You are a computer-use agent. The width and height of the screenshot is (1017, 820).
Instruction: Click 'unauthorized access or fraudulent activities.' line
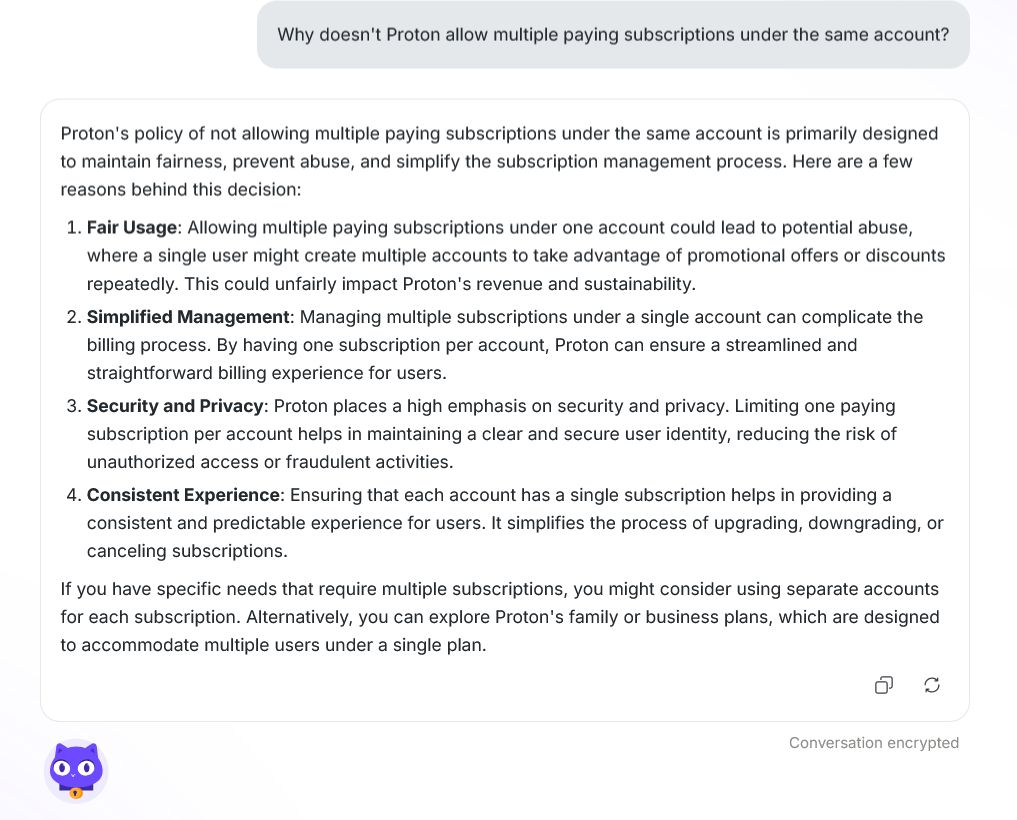(x=270, y=462)
